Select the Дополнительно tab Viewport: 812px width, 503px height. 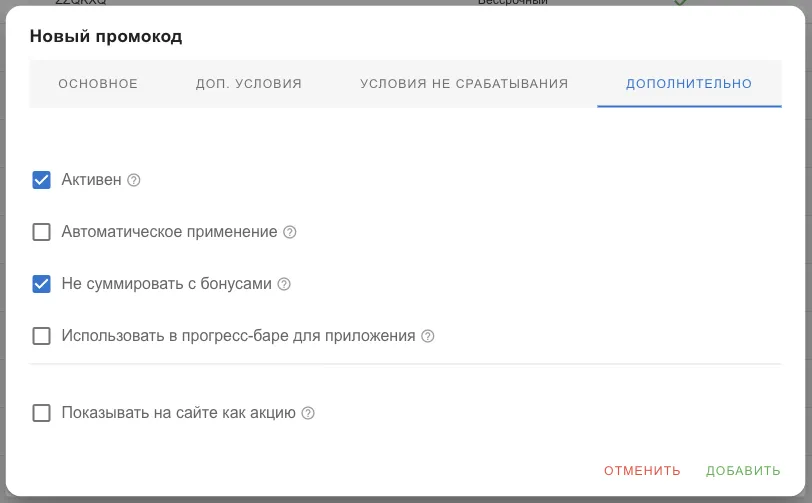689,84
